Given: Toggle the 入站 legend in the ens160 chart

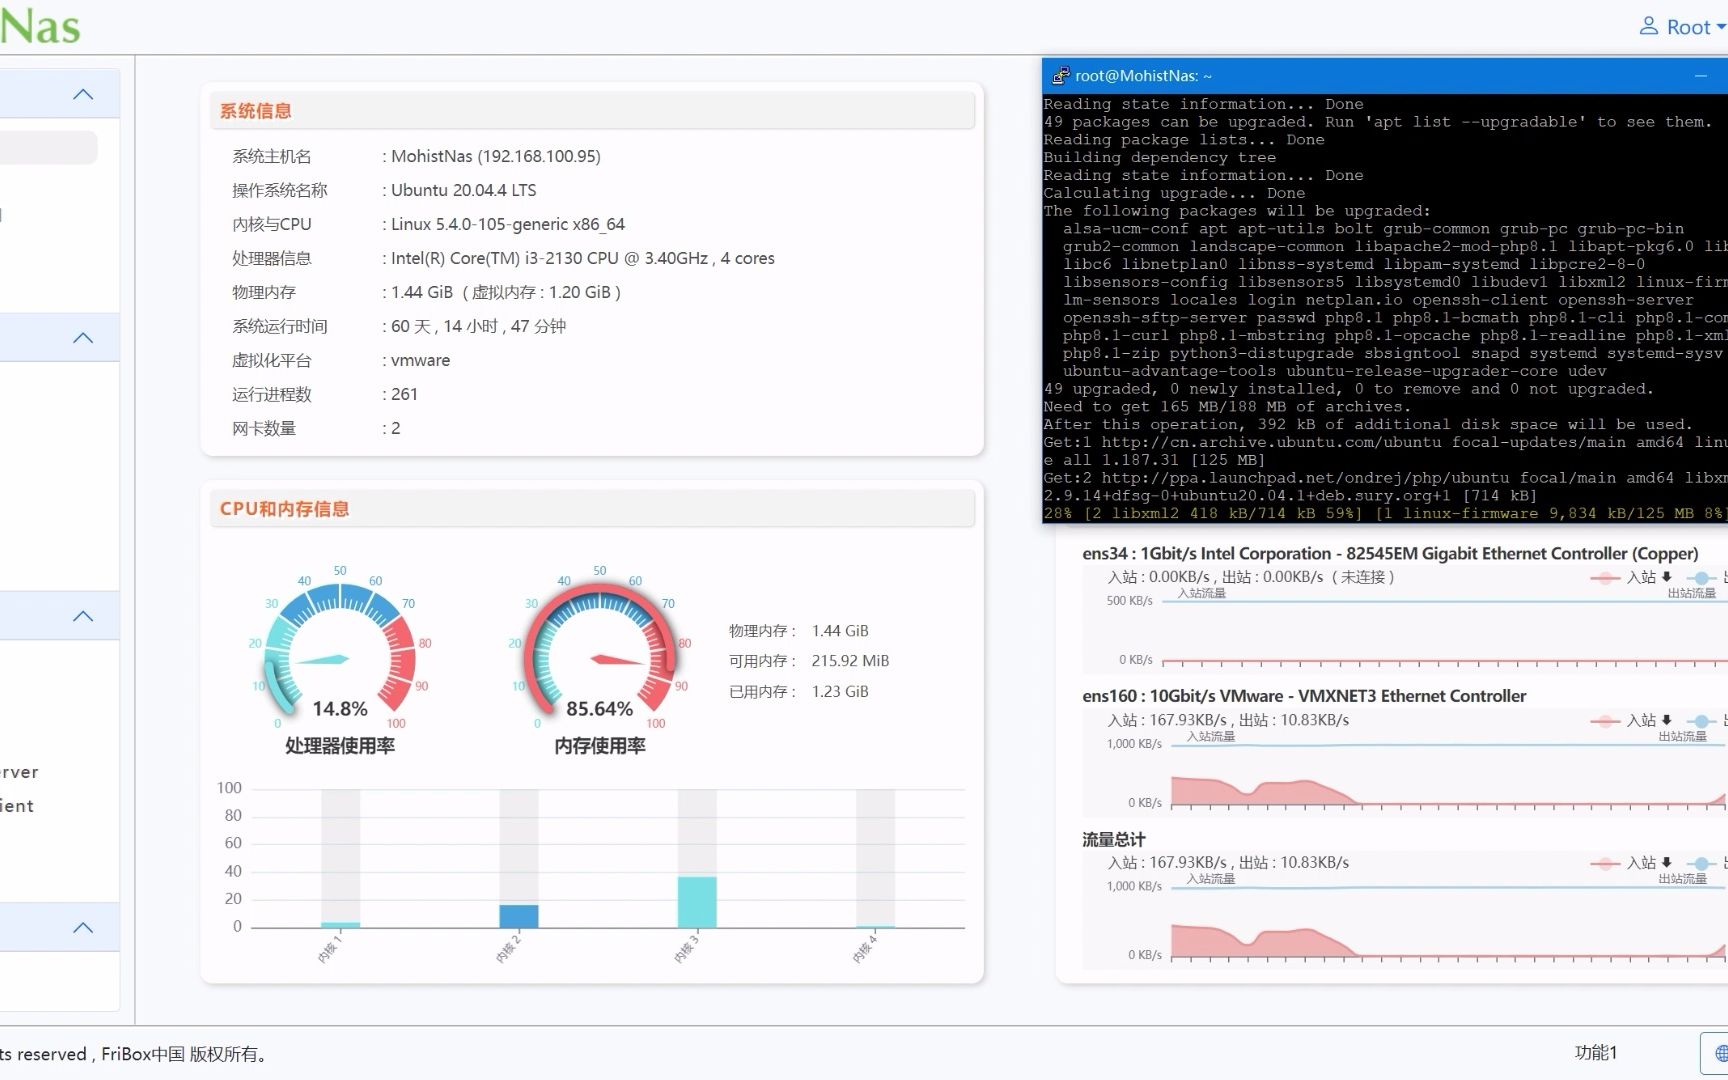Looking at the screenshot, I should pyautogui.click(x=1631, y=720).
